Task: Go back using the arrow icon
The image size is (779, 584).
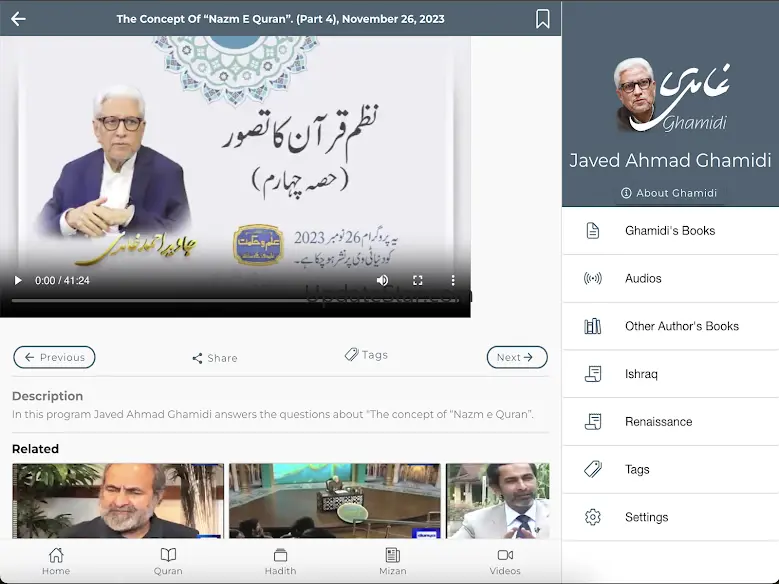Action: click(18, 19)
